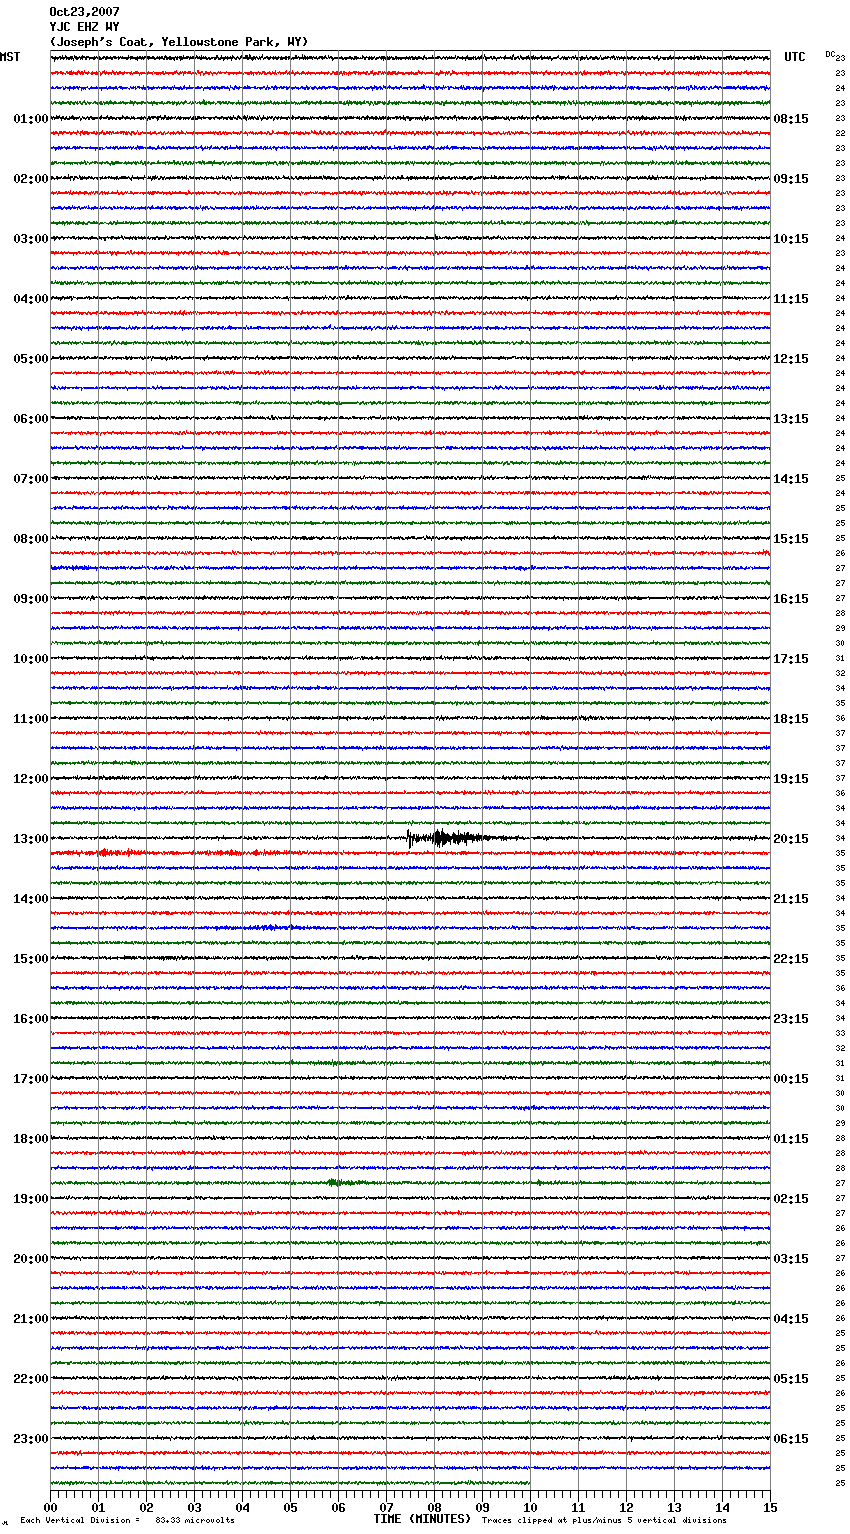
Task: Click the '23:15' UTC time label
Action: pyautogui.click(x=791, y=1019)
